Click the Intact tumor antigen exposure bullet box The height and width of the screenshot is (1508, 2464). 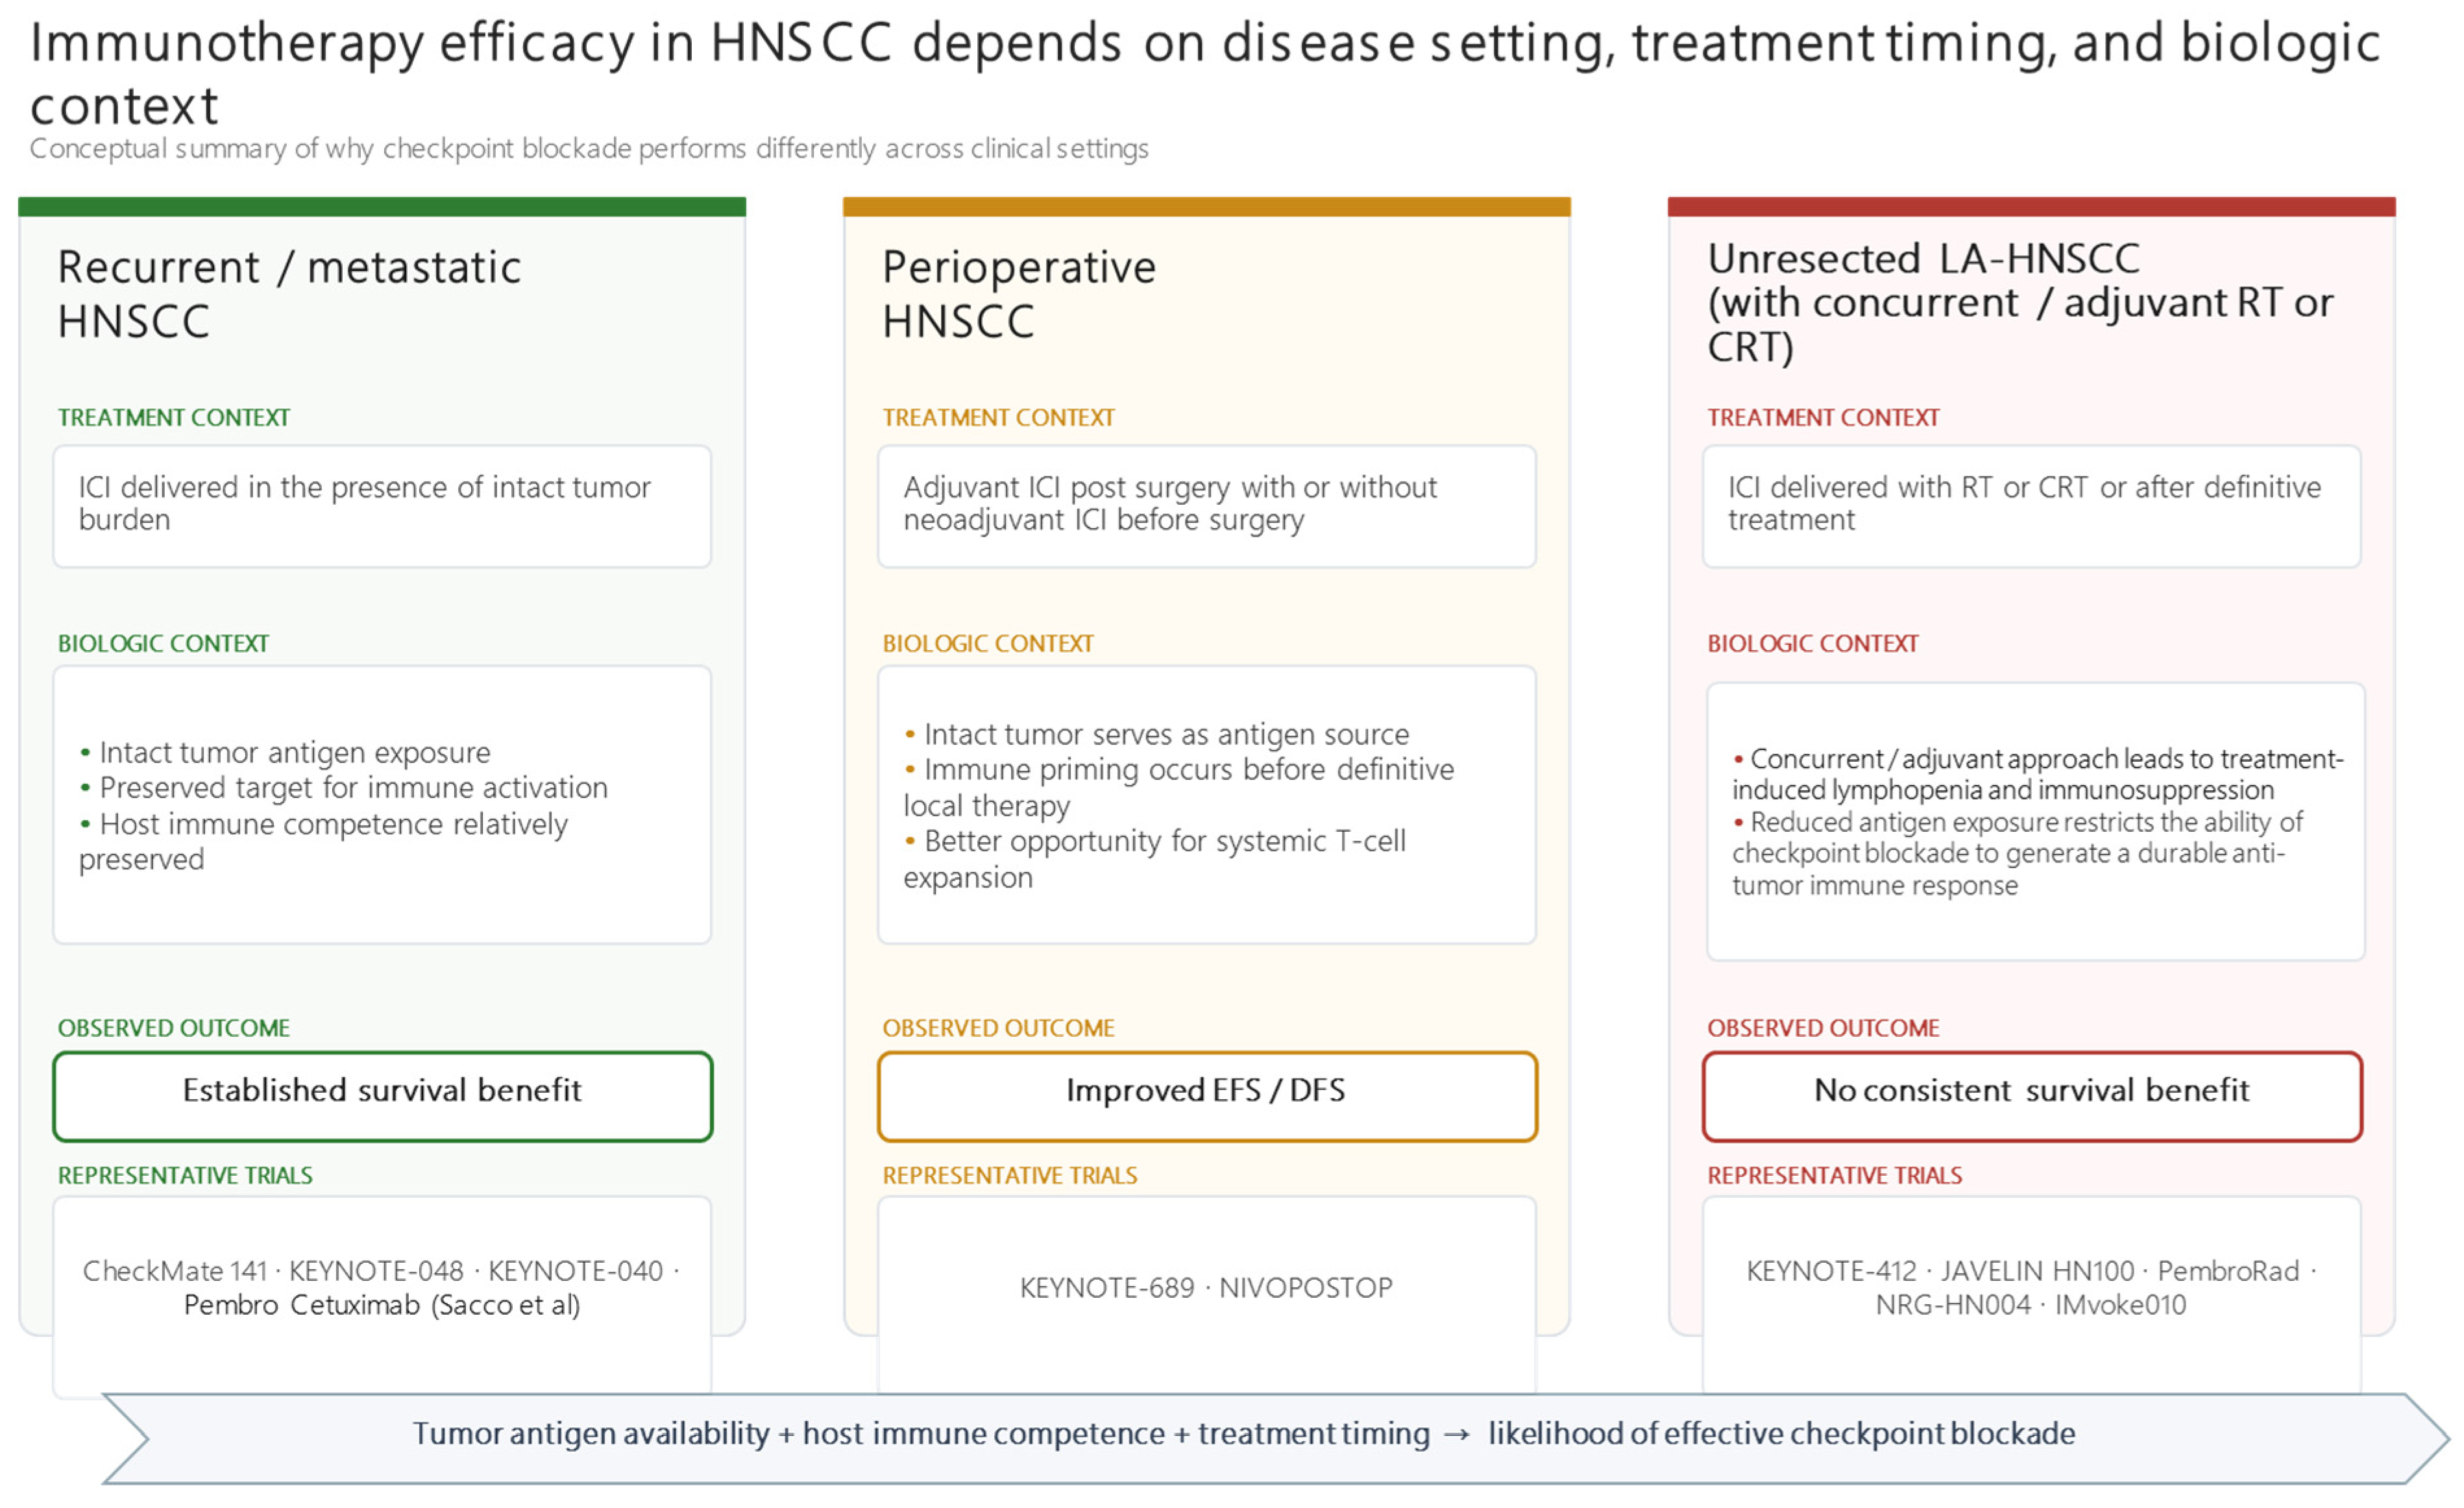tap(382, 805)
